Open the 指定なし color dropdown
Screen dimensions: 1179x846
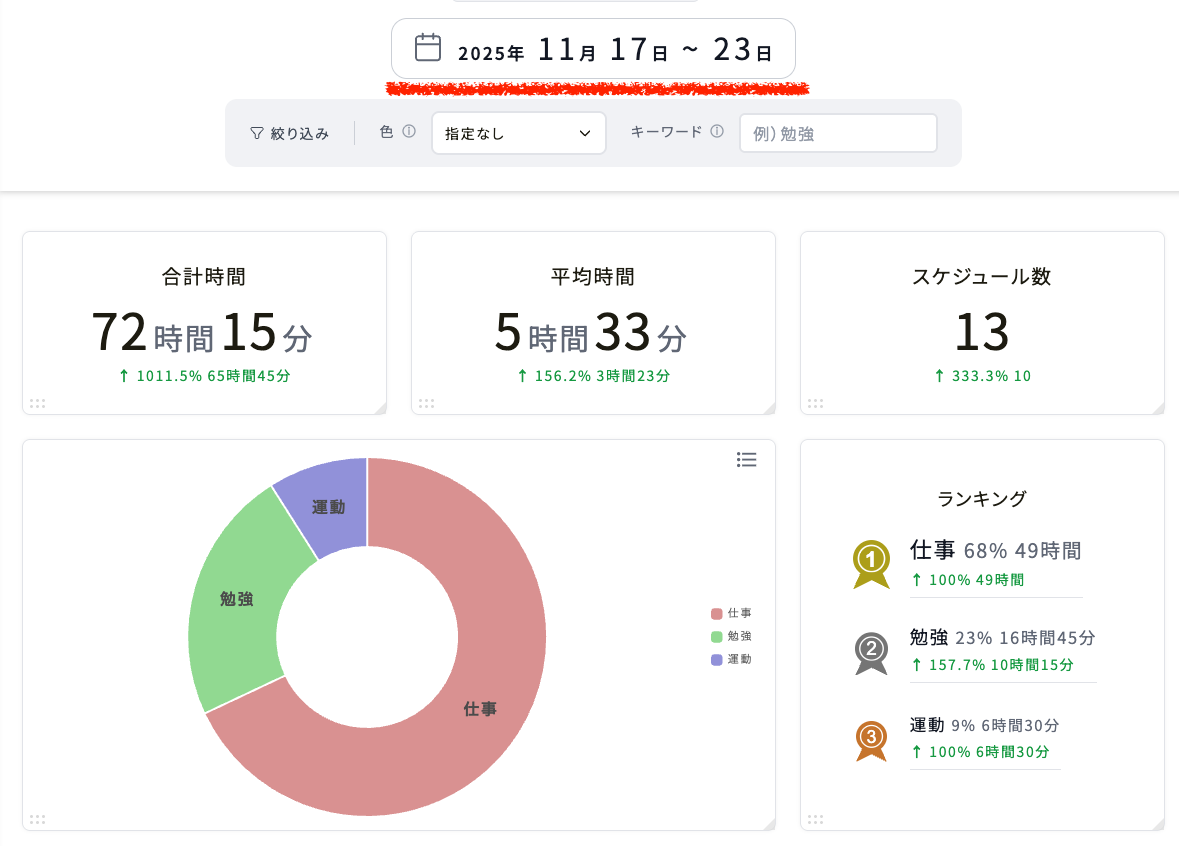point(519,133)
